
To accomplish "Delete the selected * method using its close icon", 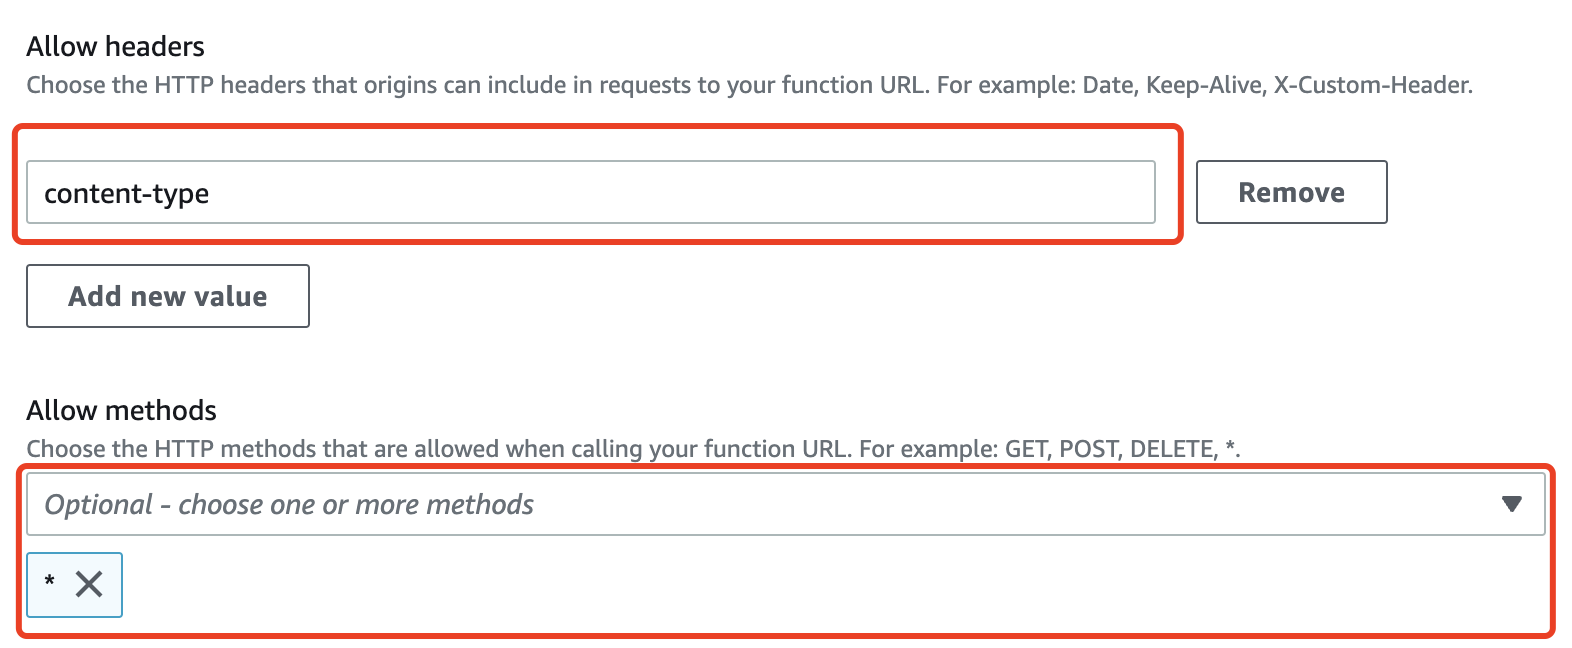I will pyautogui.click(x=89, y=584).
